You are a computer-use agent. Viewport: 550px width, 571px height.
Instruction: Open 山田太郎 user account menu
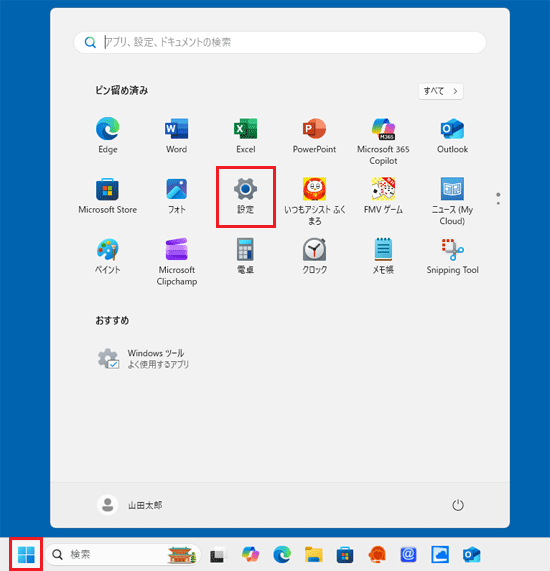pos(130,505)
